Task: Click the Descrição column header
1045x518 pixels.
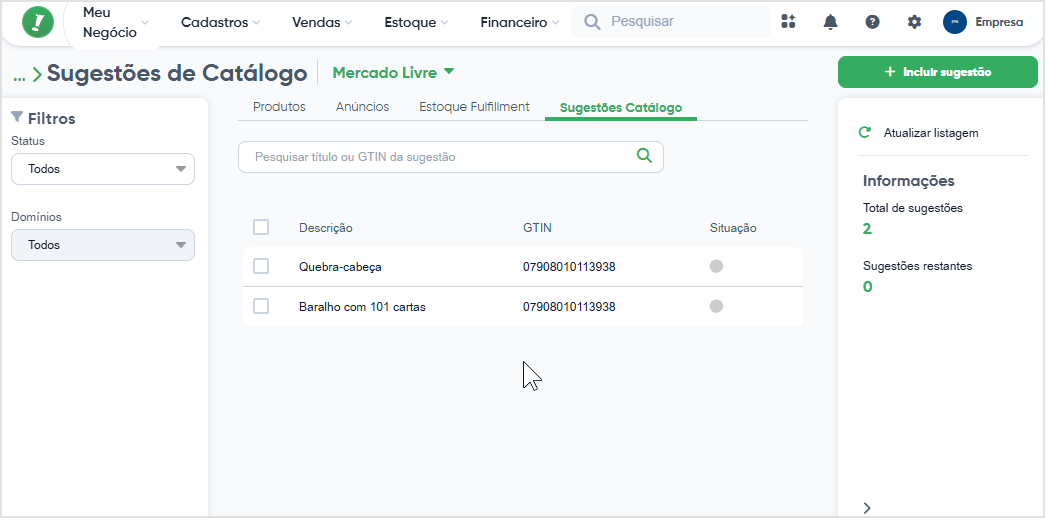Action: point(326,228)
